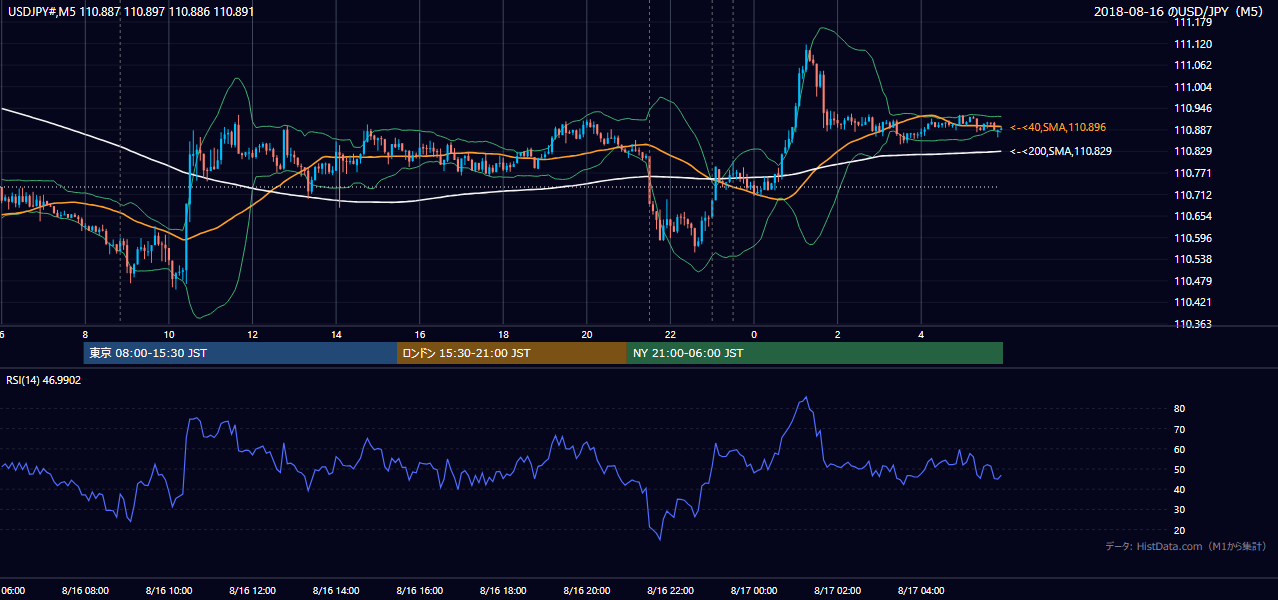1278x600 pixels.
Task: Select the orange 40 SMA 110.896 label
Action: pyautogui.click(x=1058, y=128)
